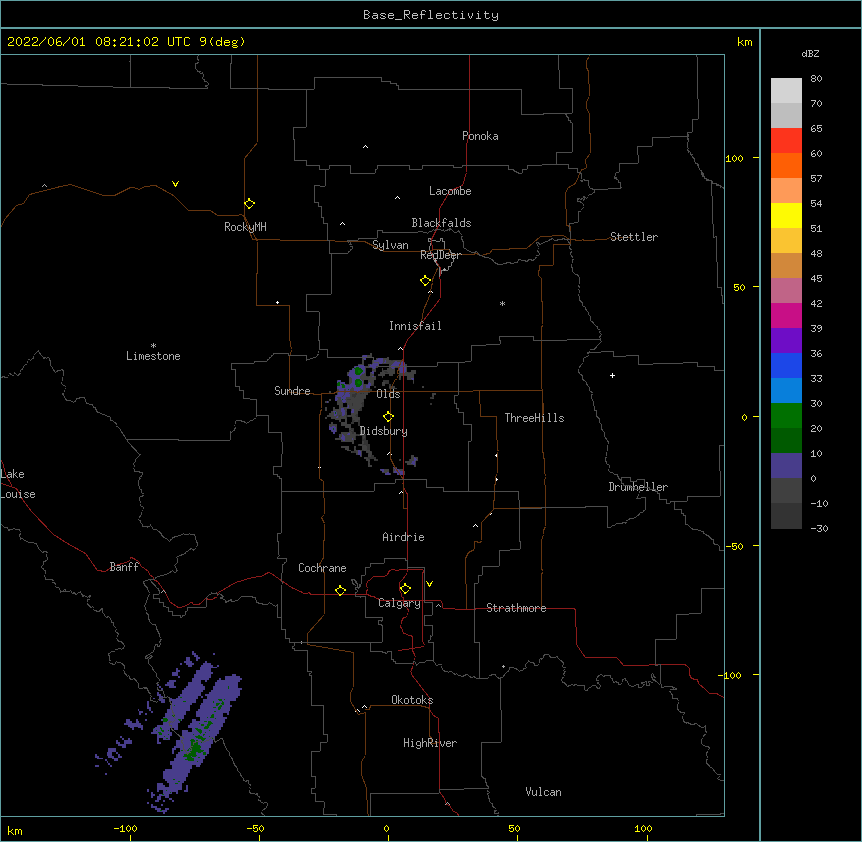The height and width of the screenshot is (842, 862).
Task: Click the HighRiver label
Action: (x=430, y=743)
